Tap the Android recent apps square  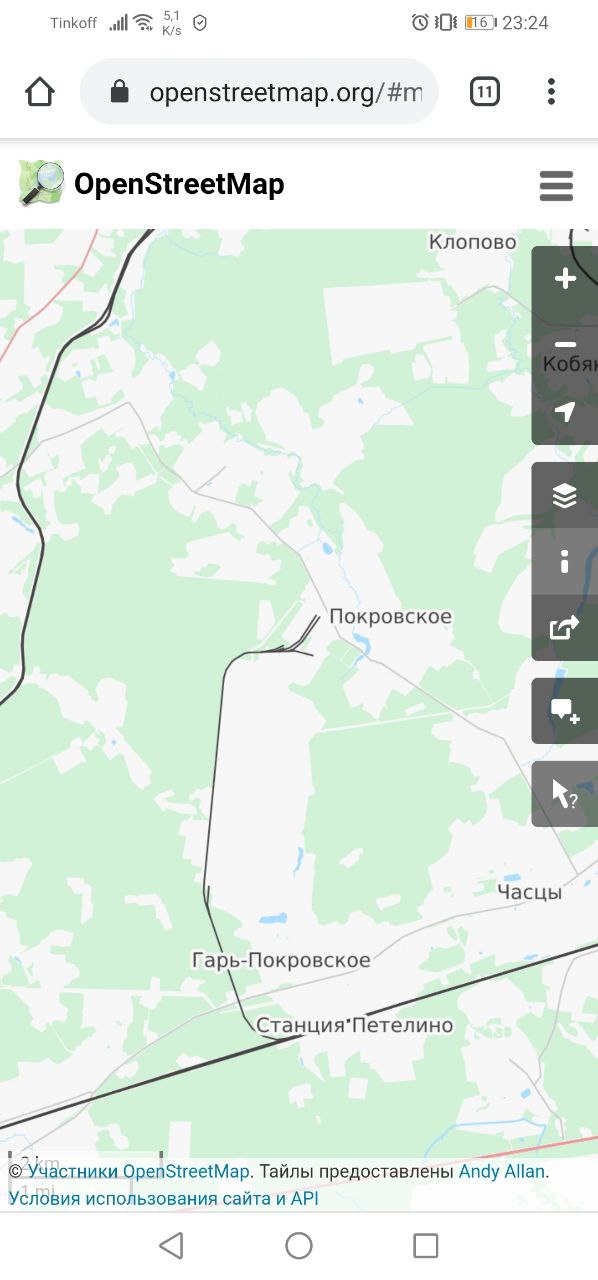point(426,1245)
